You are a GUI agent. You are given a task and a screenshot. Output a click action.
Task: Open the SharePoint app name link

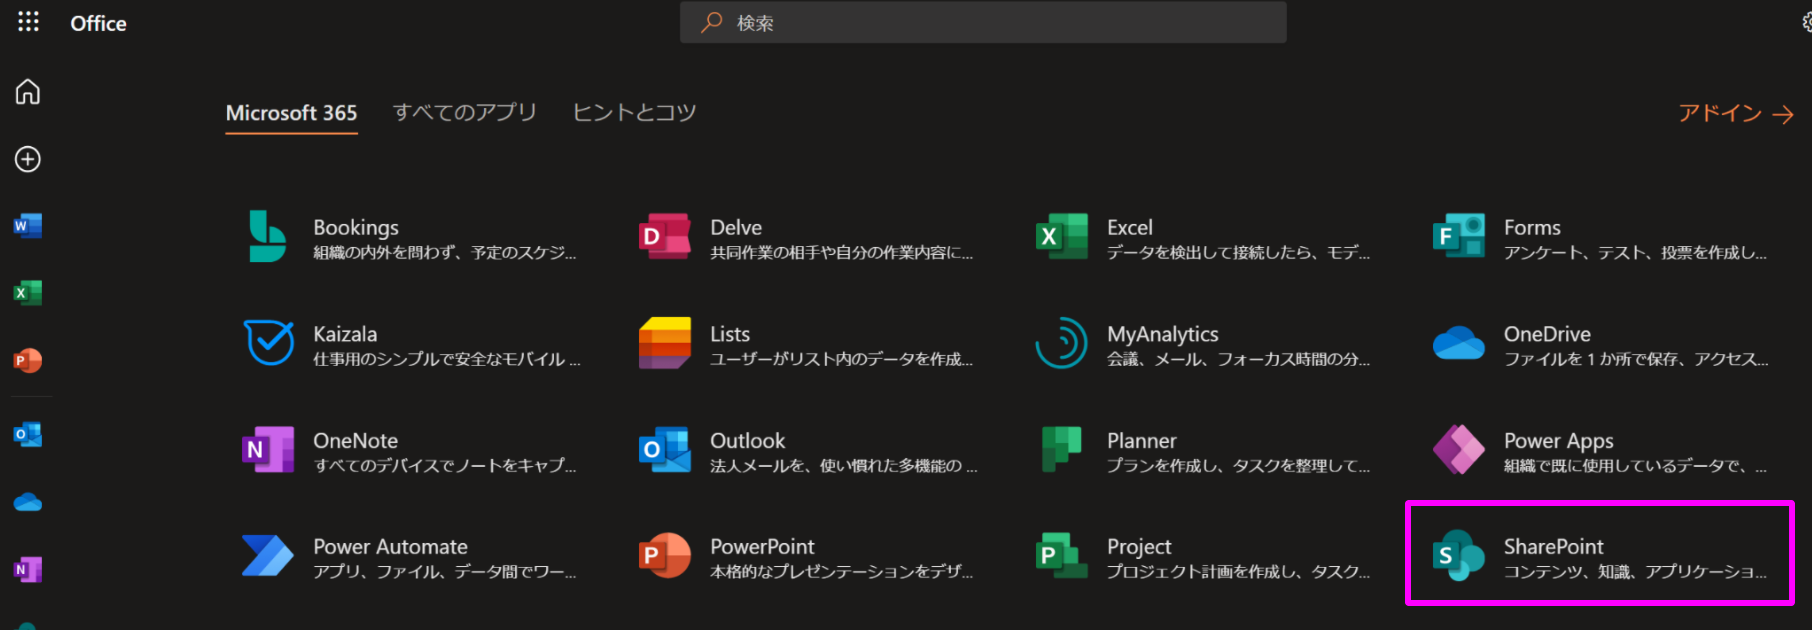[1554, 547]
